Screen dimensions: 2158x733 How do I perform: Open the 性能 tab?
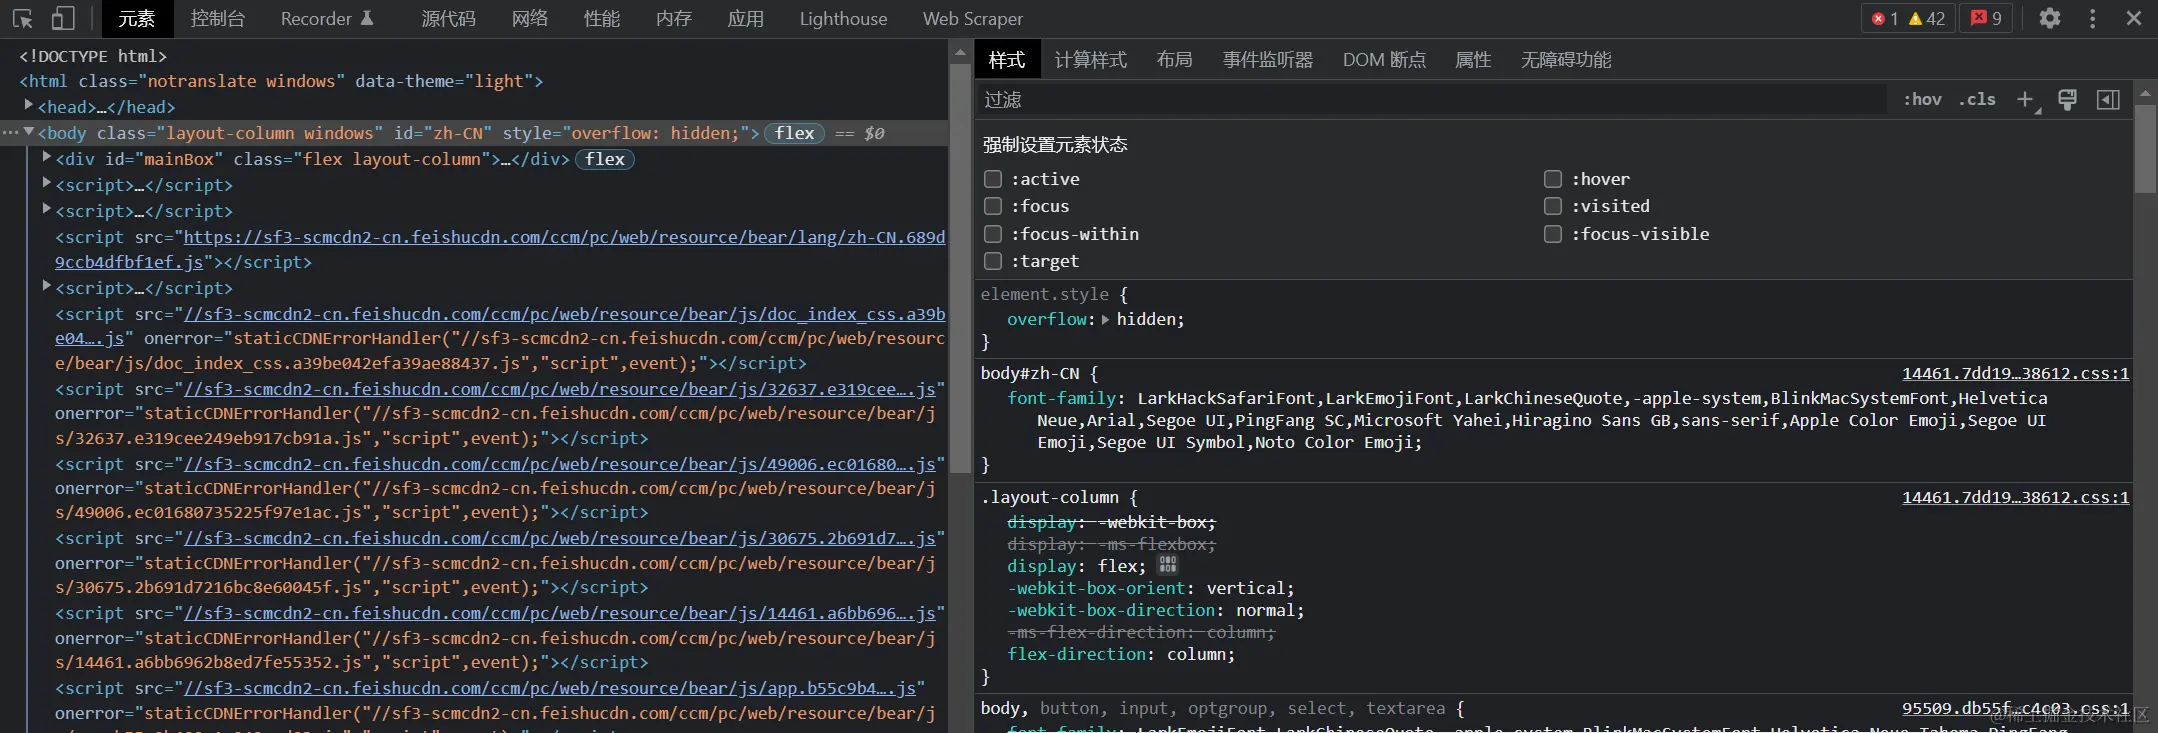(602, 19)
